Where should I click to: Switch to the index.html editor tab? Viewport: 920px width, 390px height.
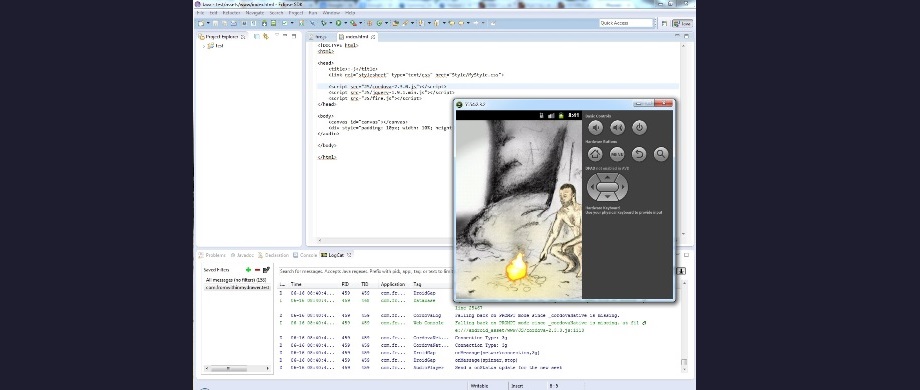pos(358,36)
